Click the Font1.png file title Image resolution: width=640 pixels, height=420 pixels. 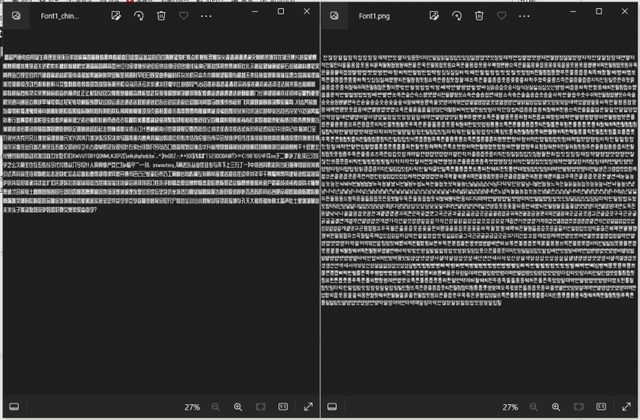coord(374,16)
